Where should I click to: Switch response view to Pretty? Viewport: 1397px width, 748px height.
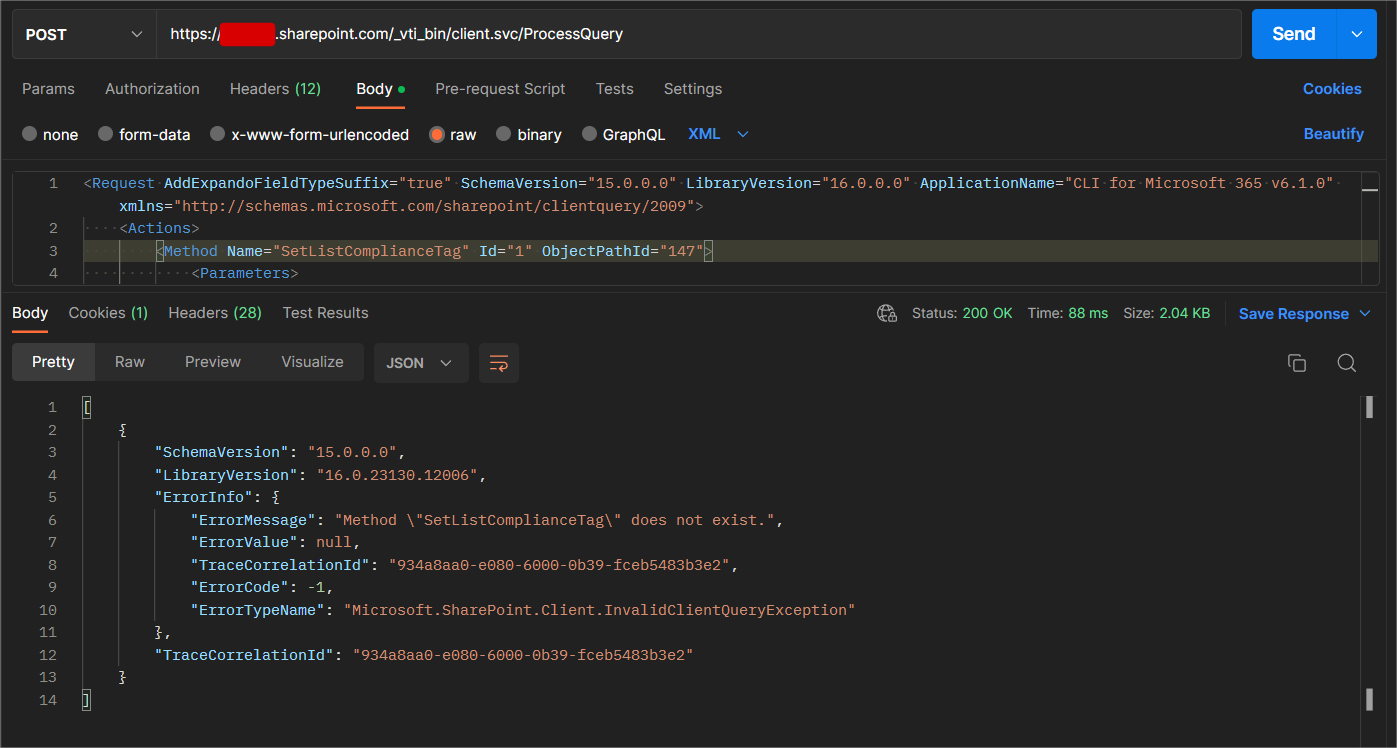pos(53,362)
